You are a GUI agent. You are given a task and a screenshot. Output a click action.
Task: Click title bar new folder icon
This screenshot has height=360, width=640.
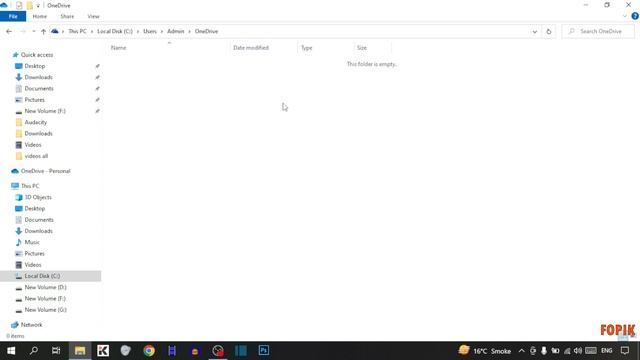[x=29, y=6]
